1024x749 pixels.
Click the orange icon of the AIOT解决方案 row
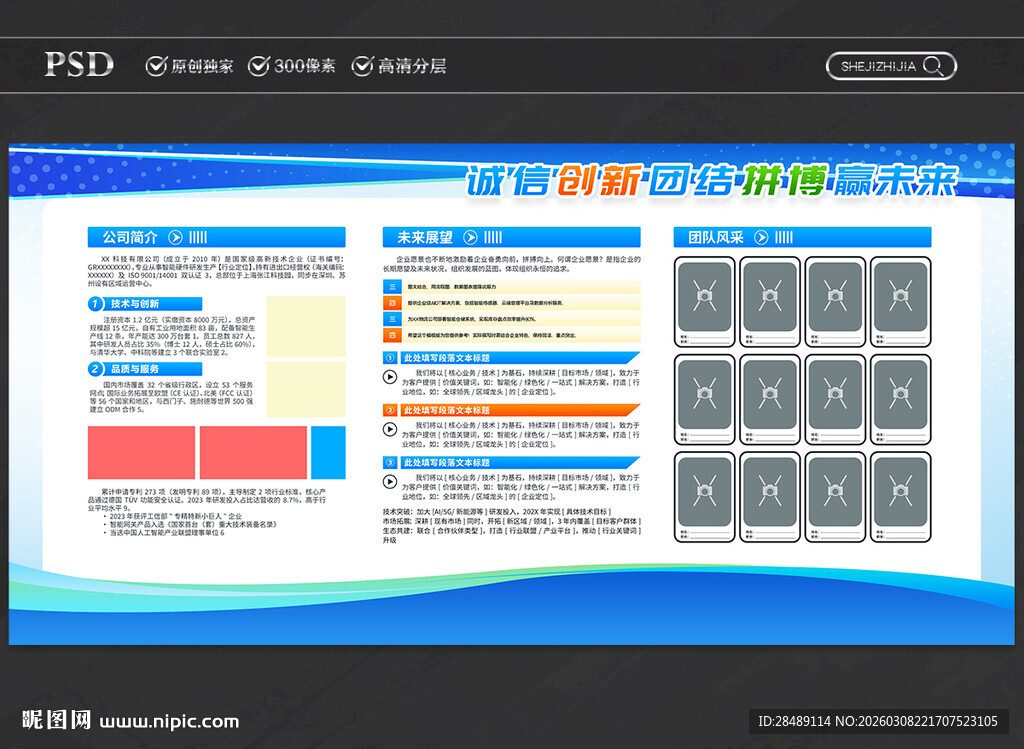coord(392,303)
